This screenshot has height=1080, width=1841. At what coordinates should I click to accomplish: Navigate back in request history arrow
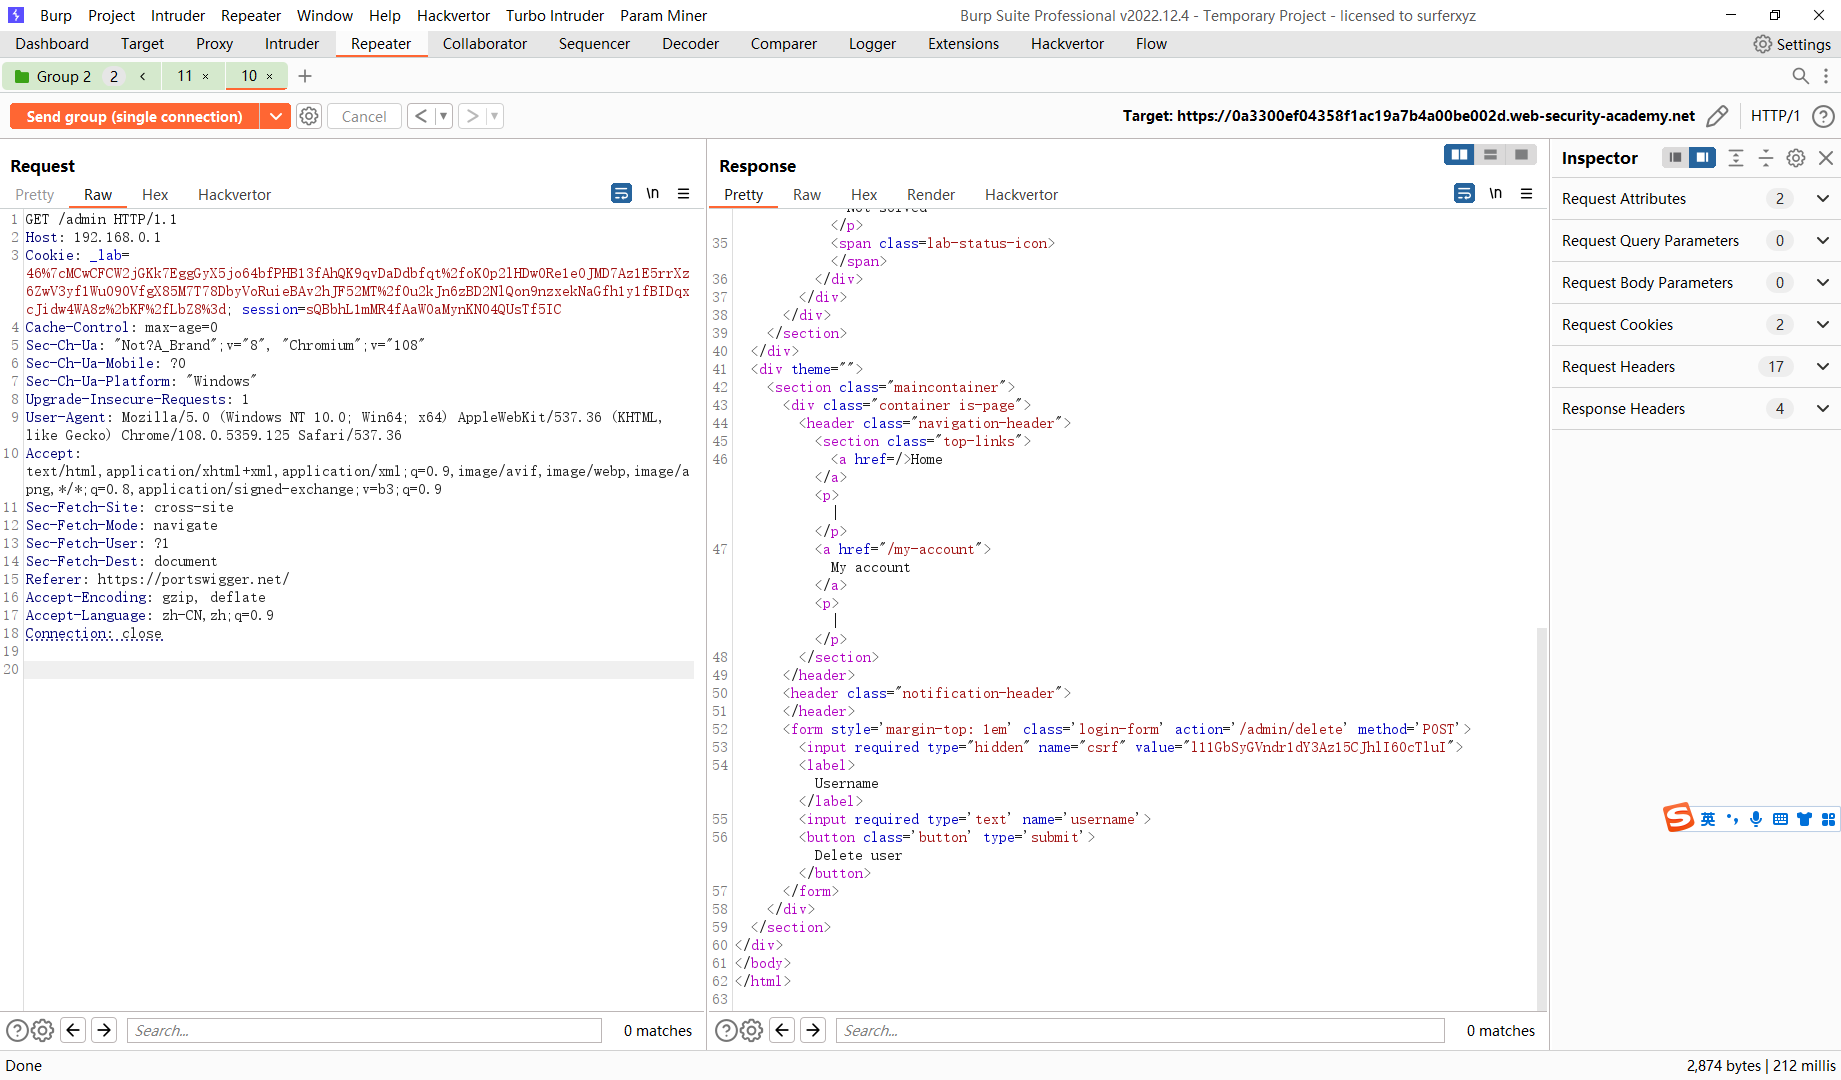pyautogui.click(x=421, y=115)
